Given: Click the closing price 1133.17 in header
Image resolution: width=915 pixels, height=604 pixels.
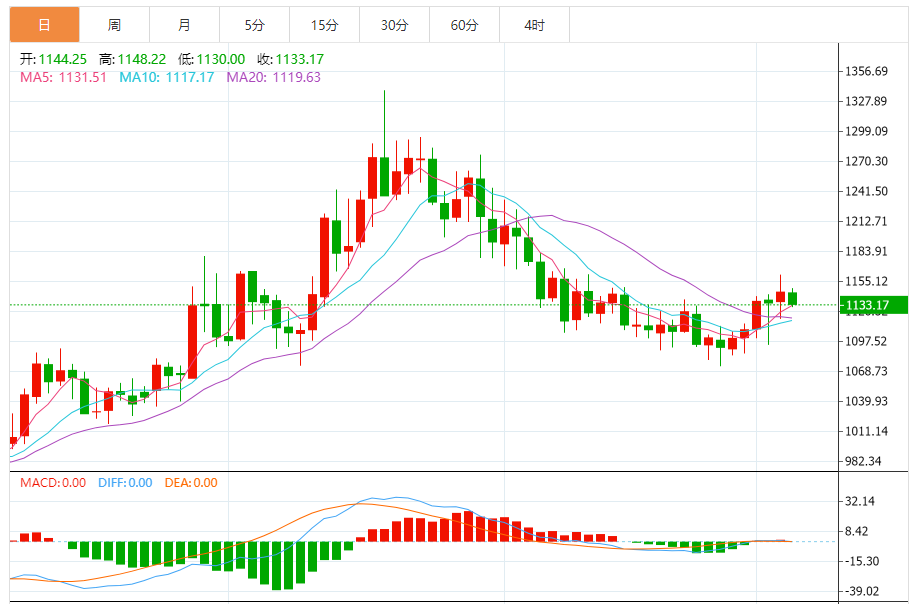Looking at the screenshot, I should click(x=299, y=59).
